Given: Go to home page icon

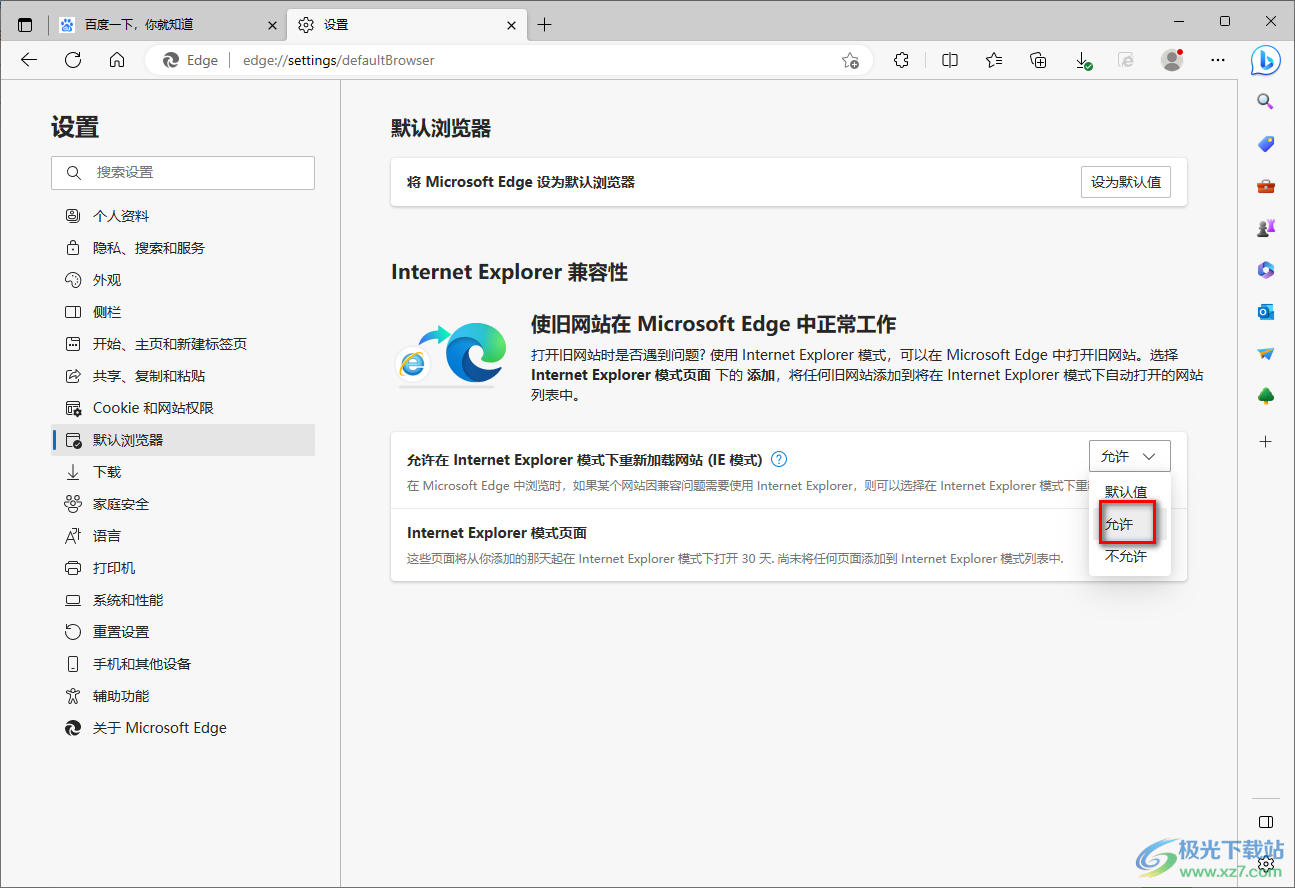Looking at the screenshot, I should (x=117, y=60).
